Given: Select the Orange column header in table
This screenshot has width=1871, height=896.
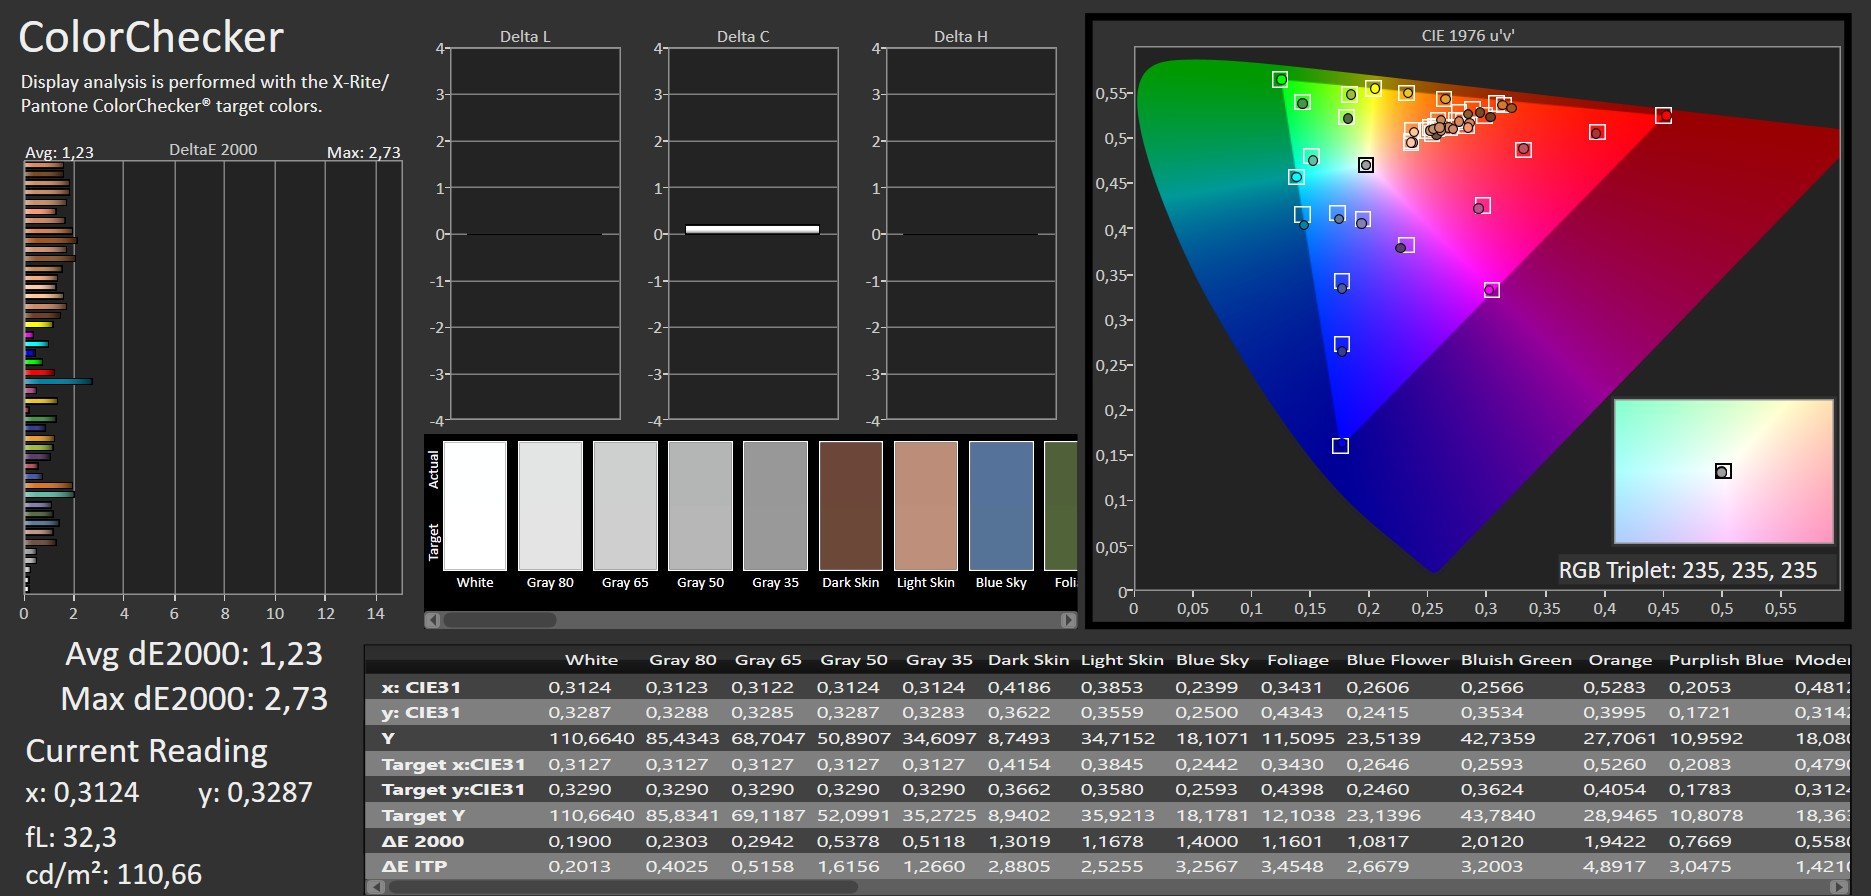Looking at the screenshot, I should click(x=1619, y=660).
